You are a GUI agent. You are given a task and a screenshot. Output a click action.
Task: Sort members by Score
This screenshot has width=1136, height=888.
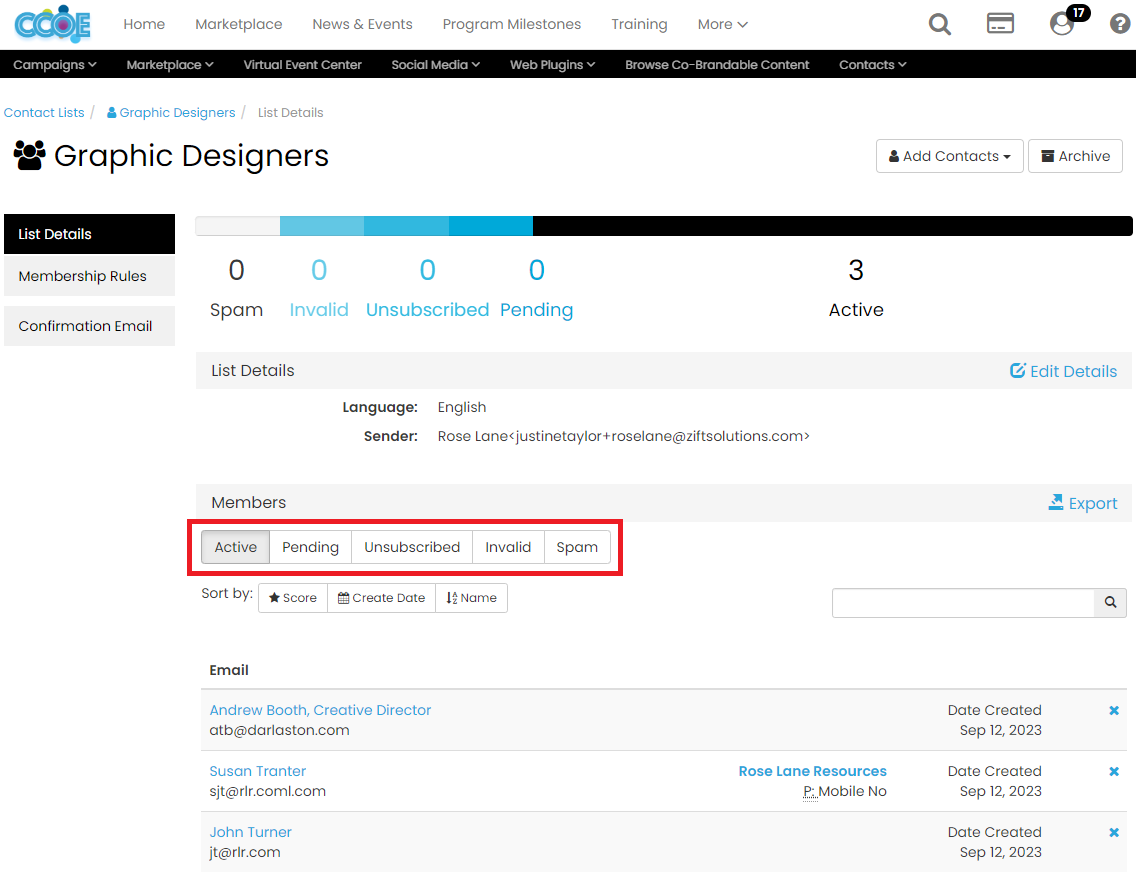293,597
